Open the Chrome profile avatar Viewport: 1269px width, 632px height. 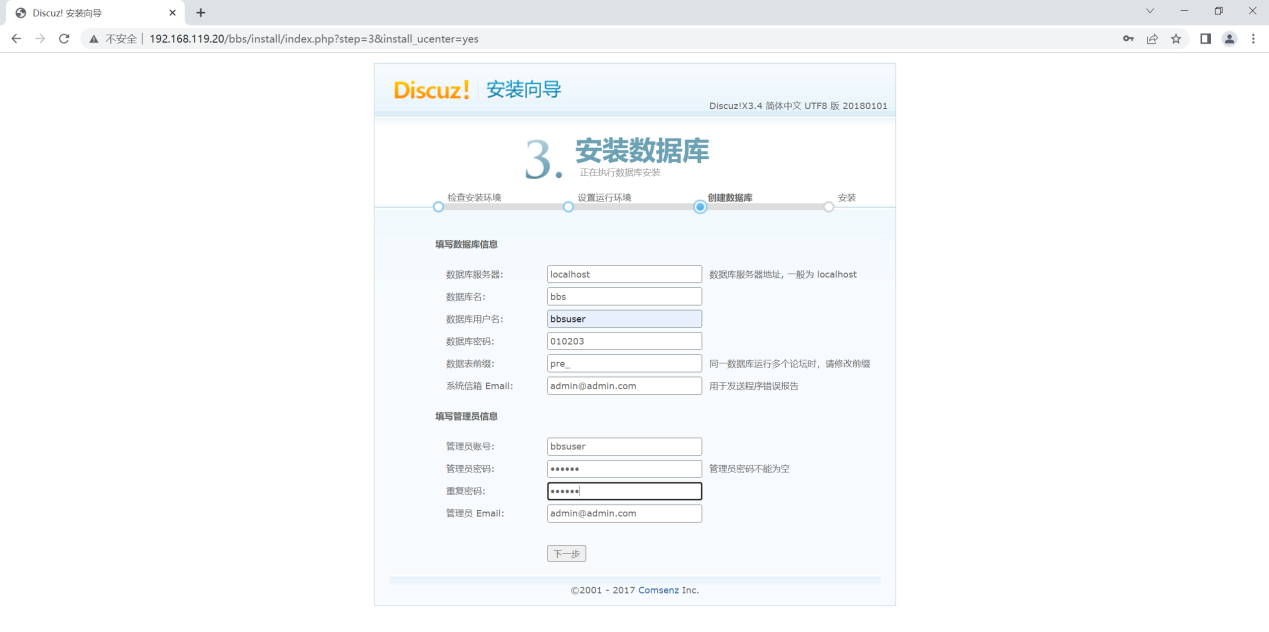click(x=1229, y=39)
